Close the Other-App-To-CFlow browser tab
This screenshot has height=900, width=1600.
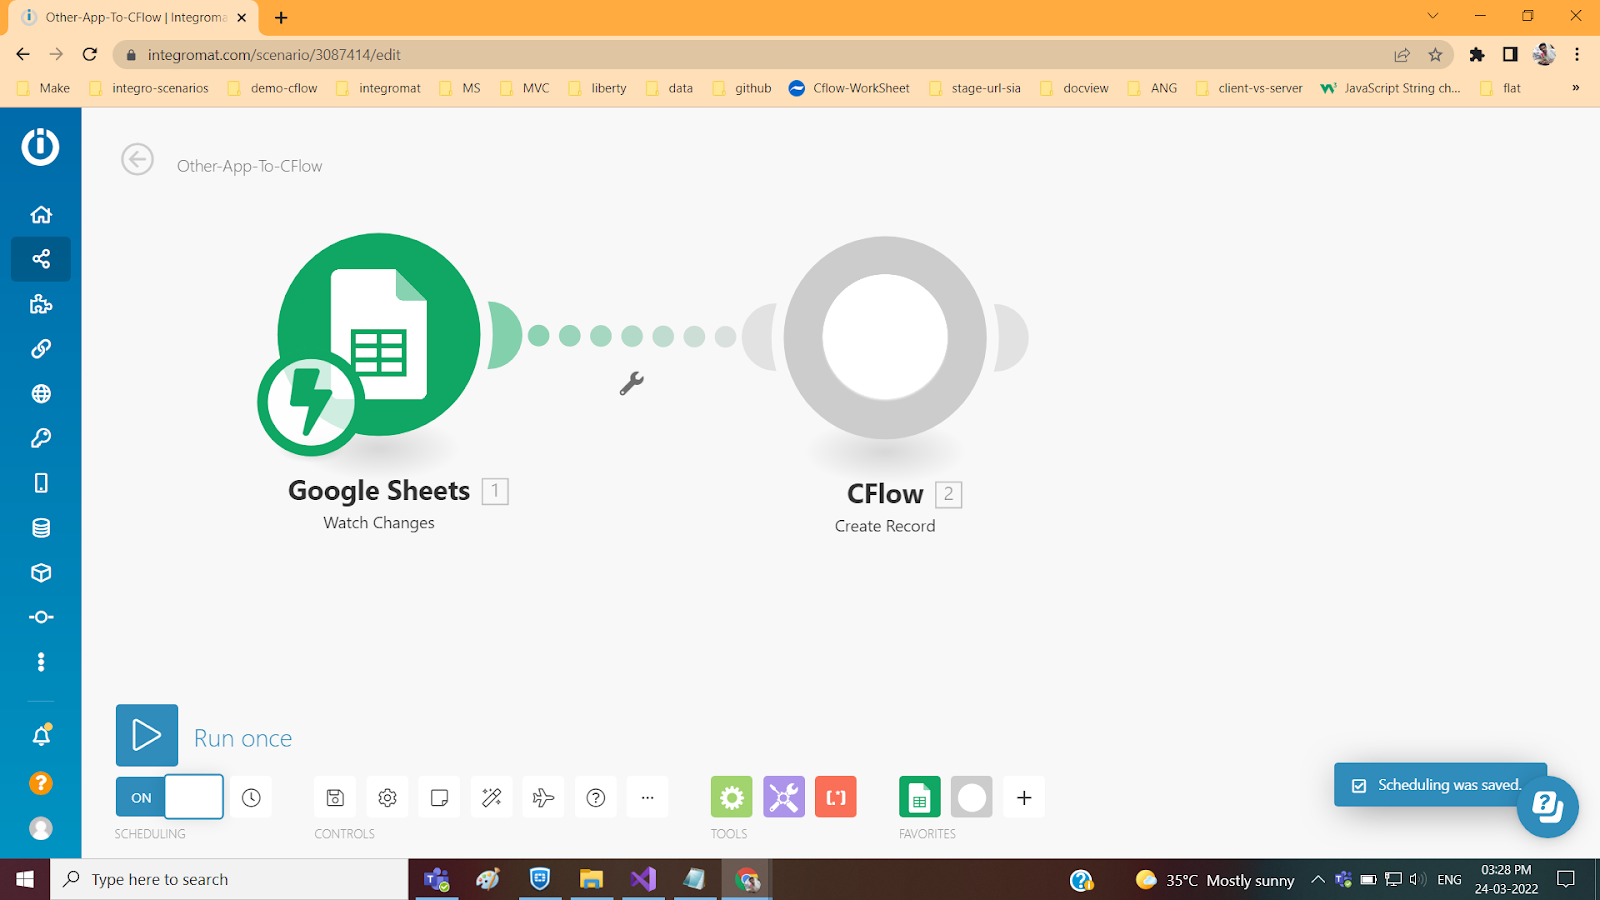[x=242, y=18]
